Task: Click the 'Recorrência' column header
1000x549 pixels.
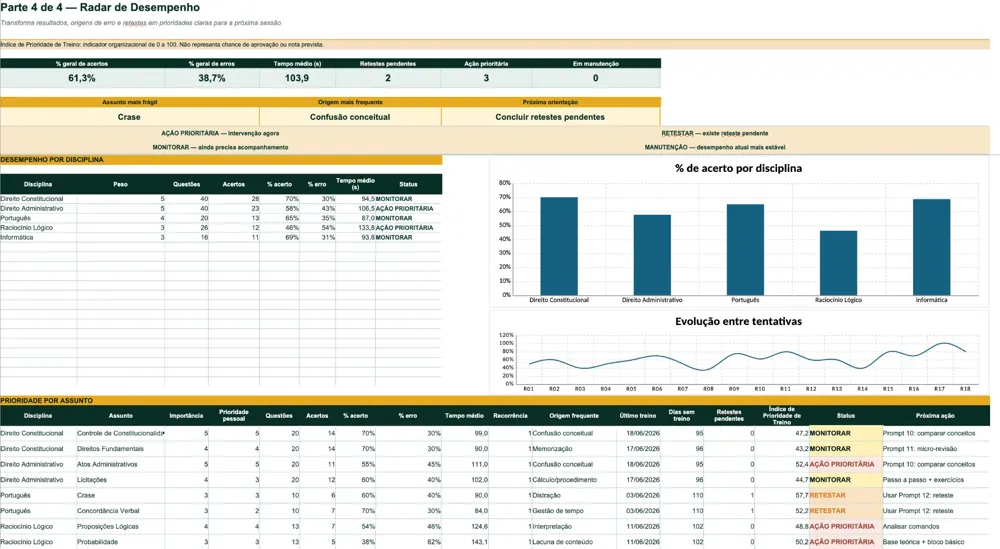Action: tap(510, 416)
